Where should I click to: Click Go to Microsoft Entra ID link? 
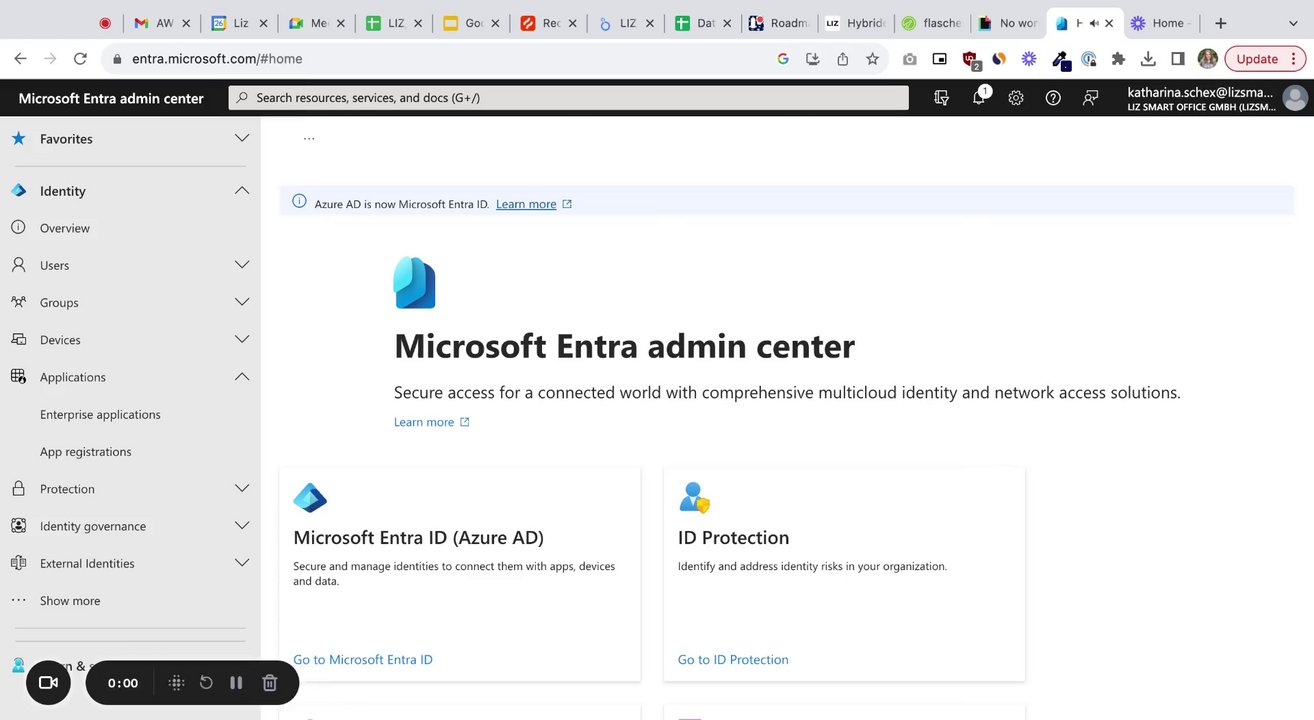click(363, 660)
